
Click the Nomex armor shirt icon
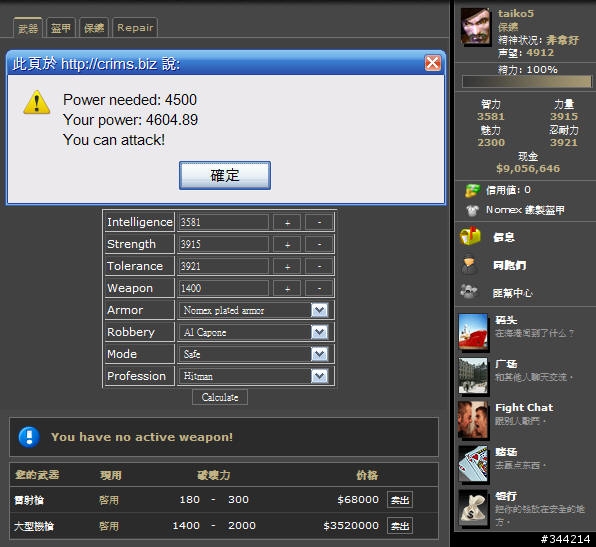click(472, 210)
